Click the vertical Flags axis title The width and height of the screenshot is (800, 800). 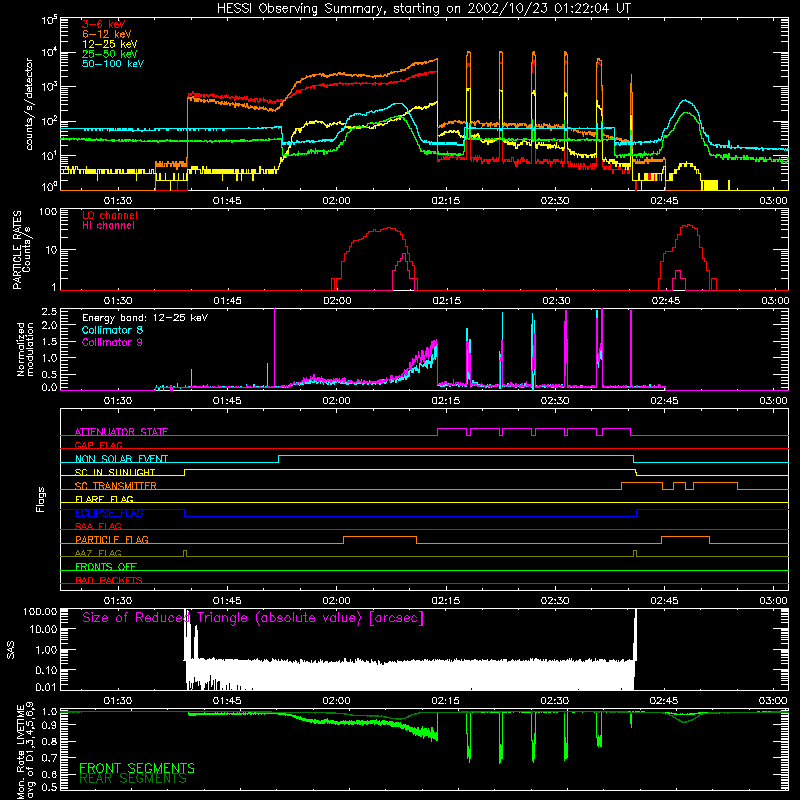tap(41, 499)
